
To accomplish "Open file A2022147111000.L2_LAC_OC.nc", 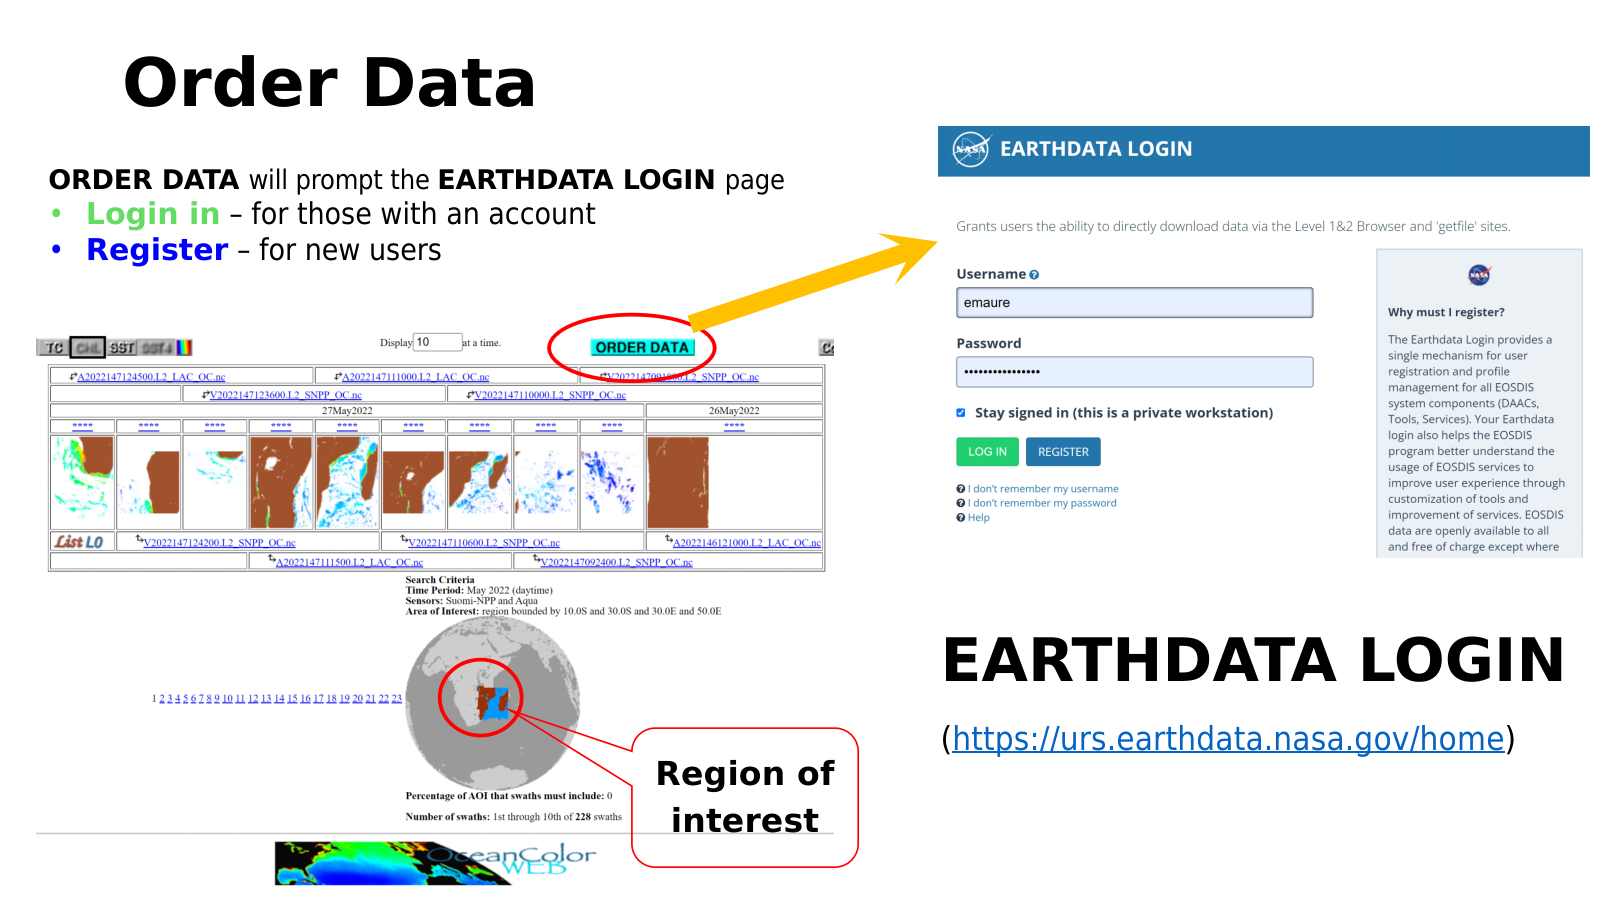I will (415, 377).
